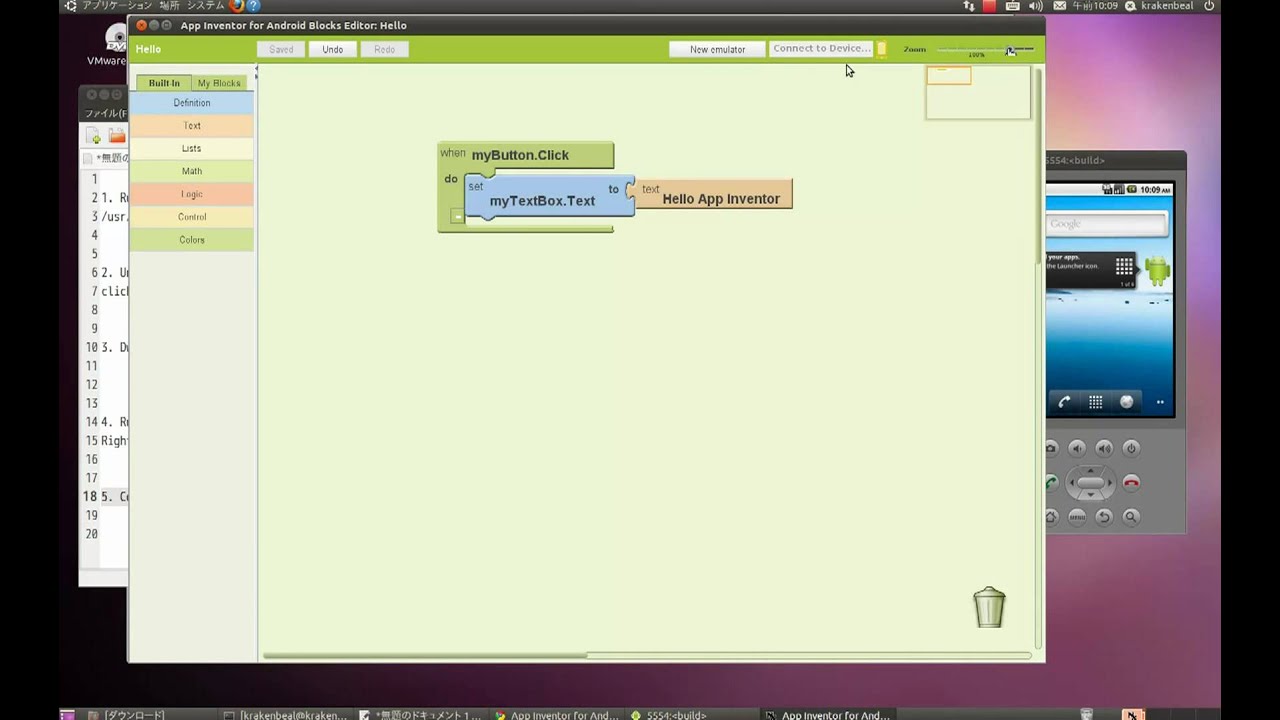Viewport: 1280px width, 720px height.
Task: Open the help icon in top panel
Action: pyautogui.click(x=253, y=6)
